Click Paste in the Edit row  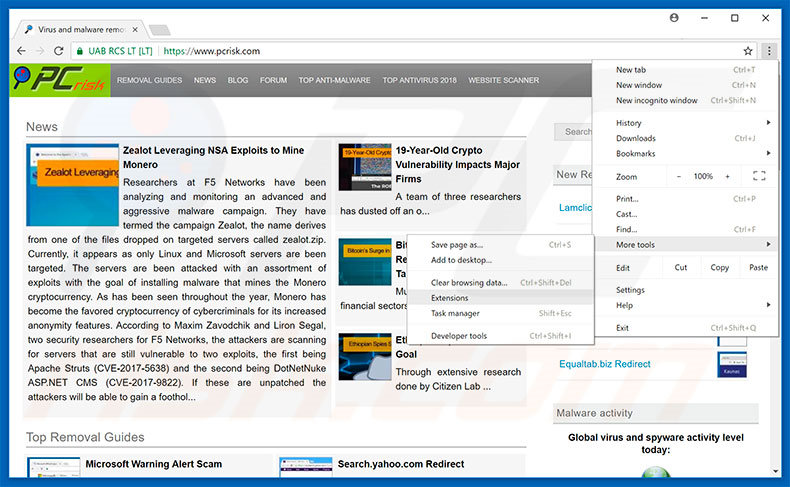tap(758, 267)
